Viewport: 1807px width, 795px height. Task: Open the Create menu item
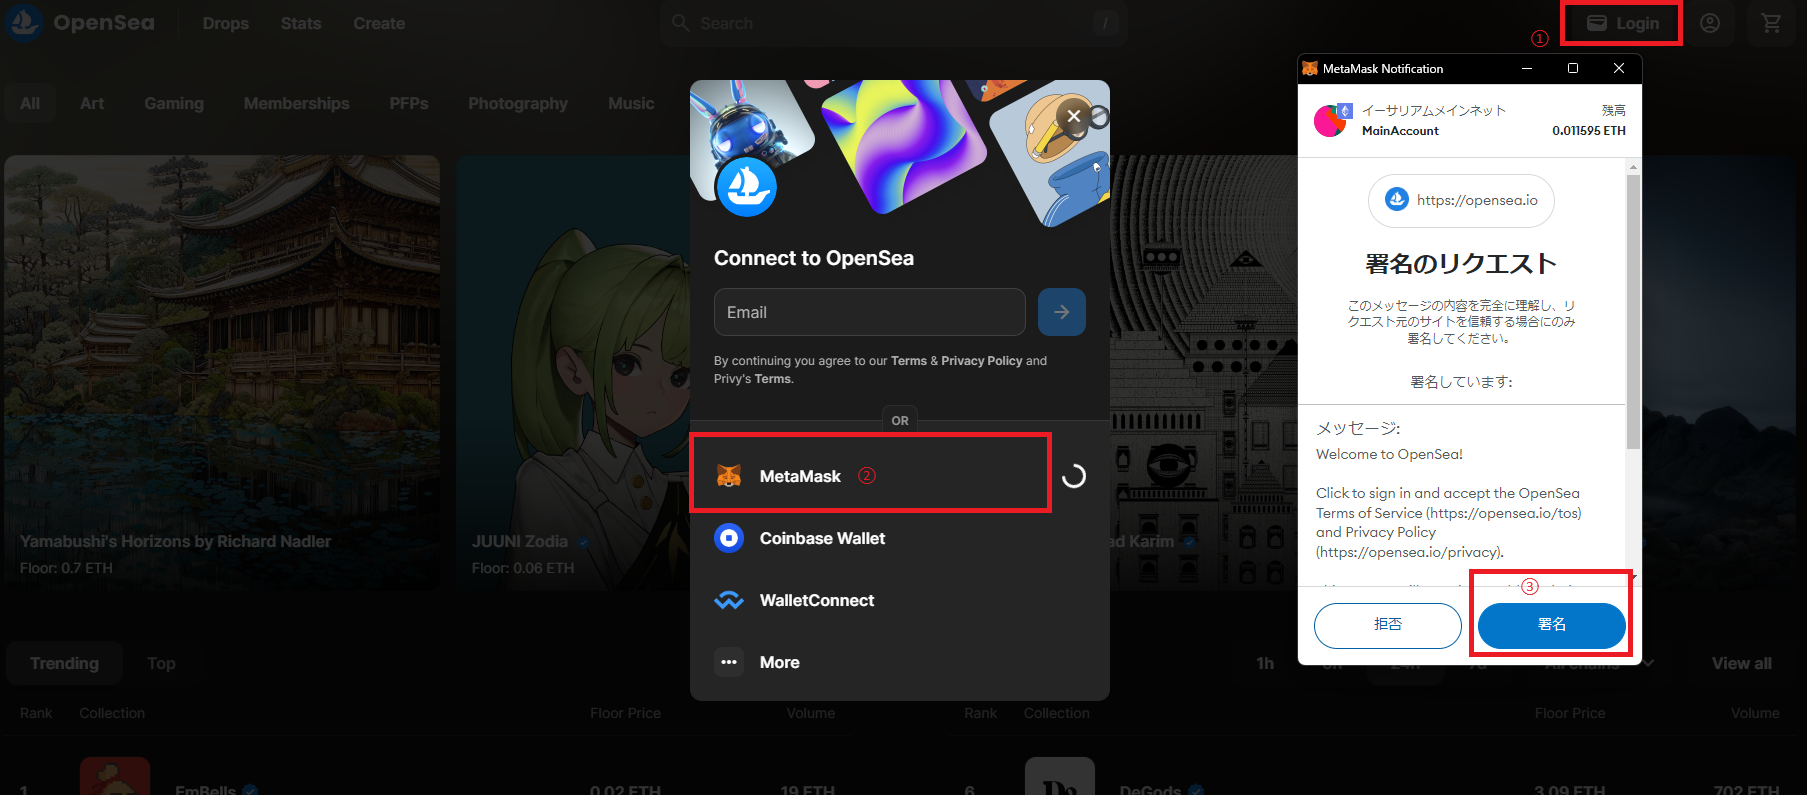tap(379, 23)
